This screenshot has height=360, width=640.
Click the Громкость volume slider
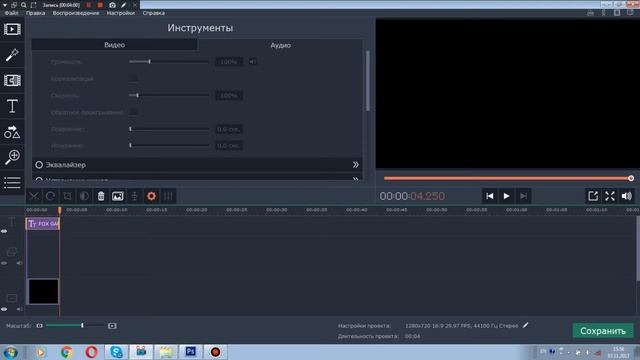[169, 62]
